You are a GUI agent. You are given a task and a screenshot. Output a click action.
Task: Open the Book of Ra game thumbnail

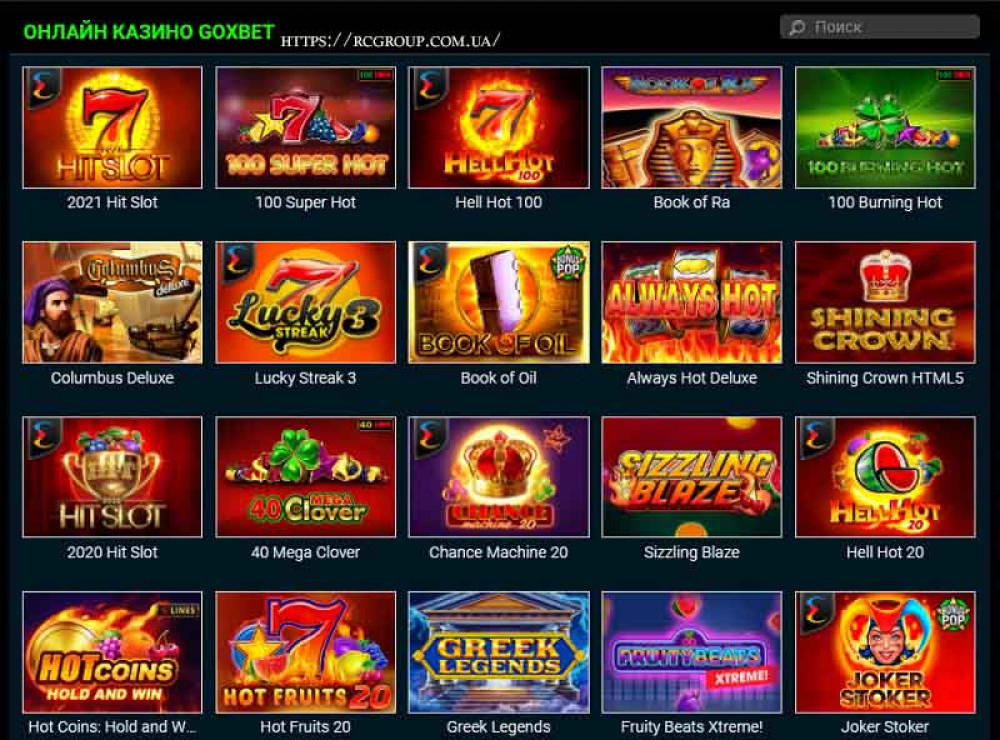tap(691, 128)
